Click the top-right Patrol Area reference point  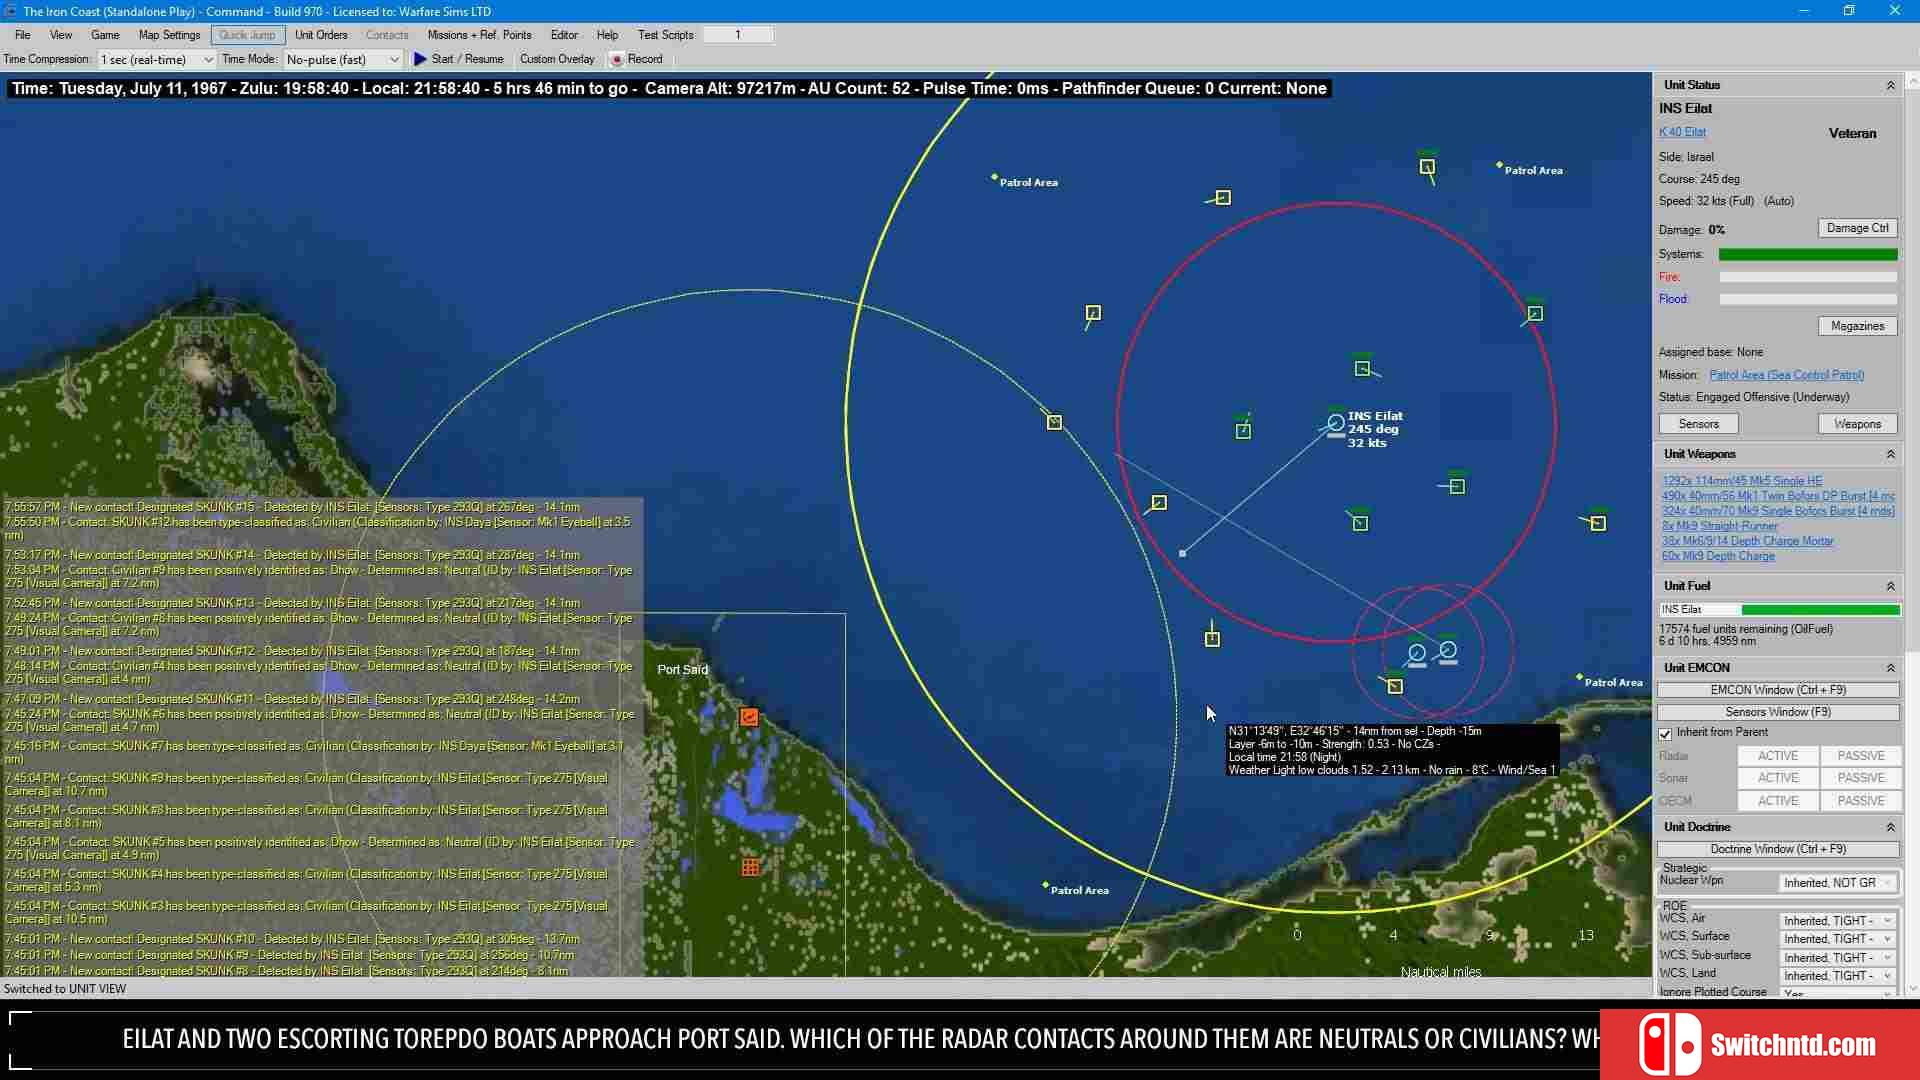(1499, 165)
